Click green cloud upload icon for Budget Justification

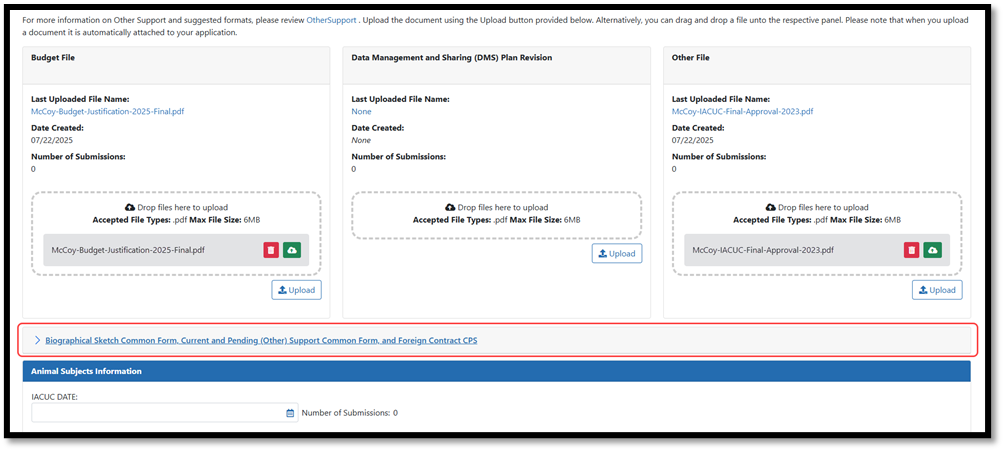[x=291, y=250]
